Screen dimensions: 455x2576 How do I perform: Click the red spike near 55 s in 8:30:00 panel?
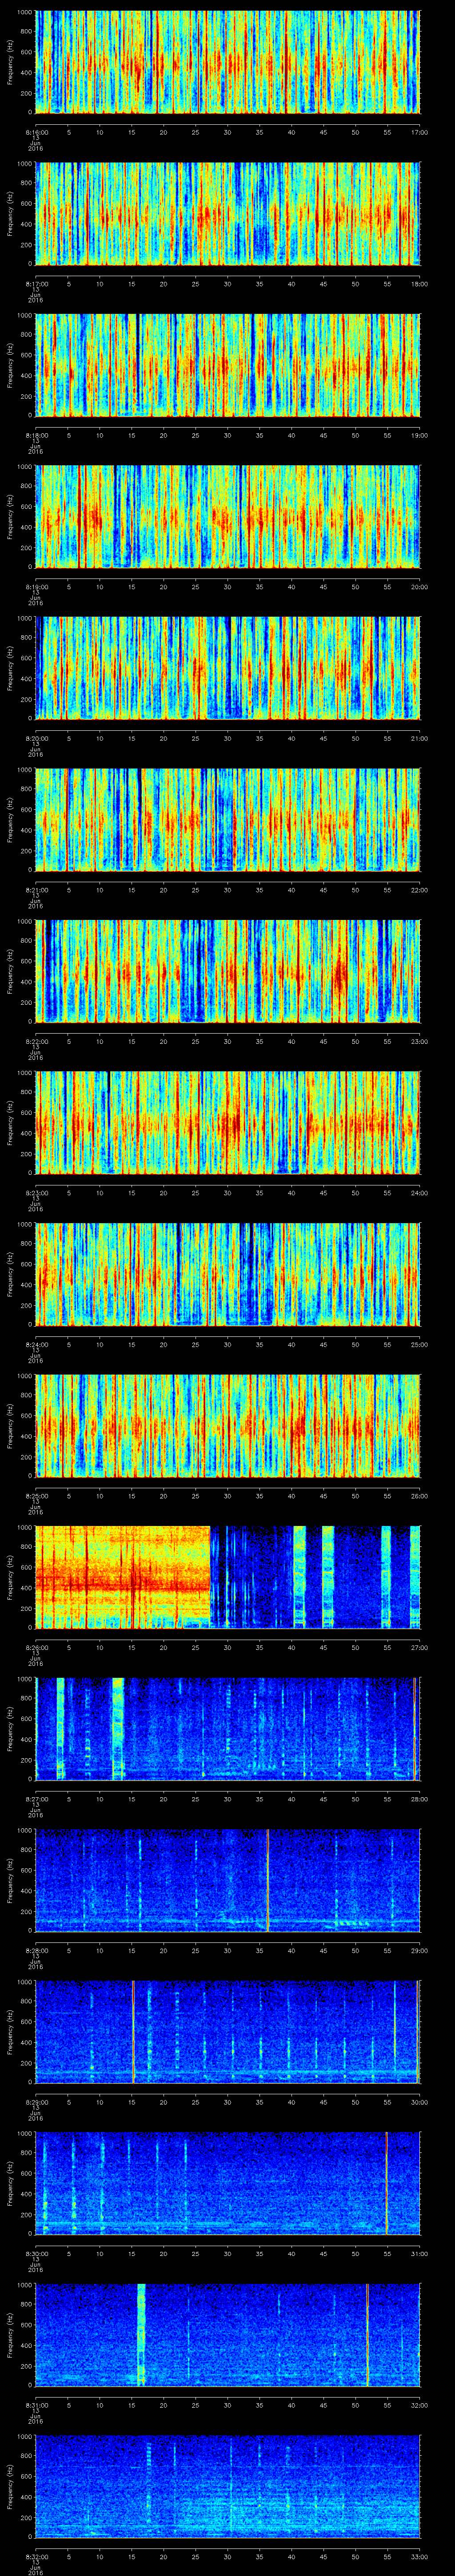coord(387,2183)
